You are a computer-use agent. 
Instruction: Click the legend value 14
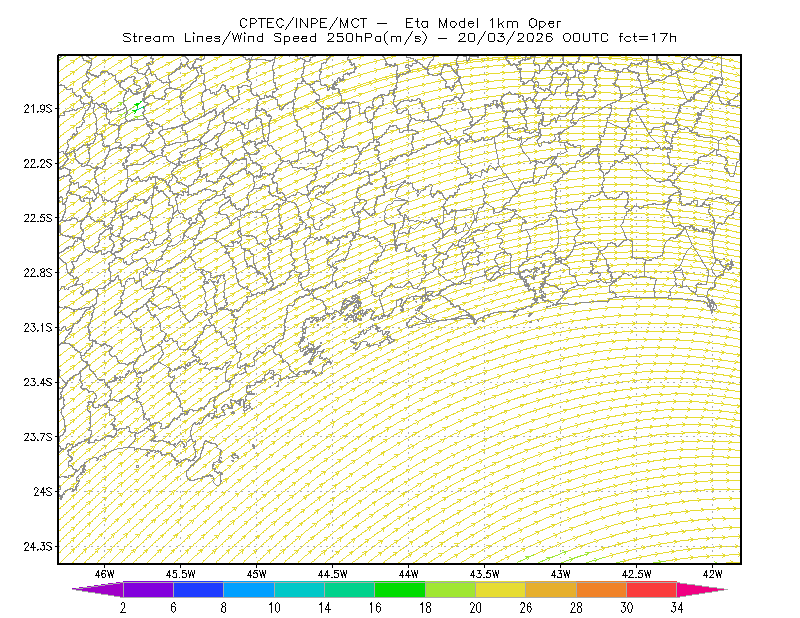(324, 608)
